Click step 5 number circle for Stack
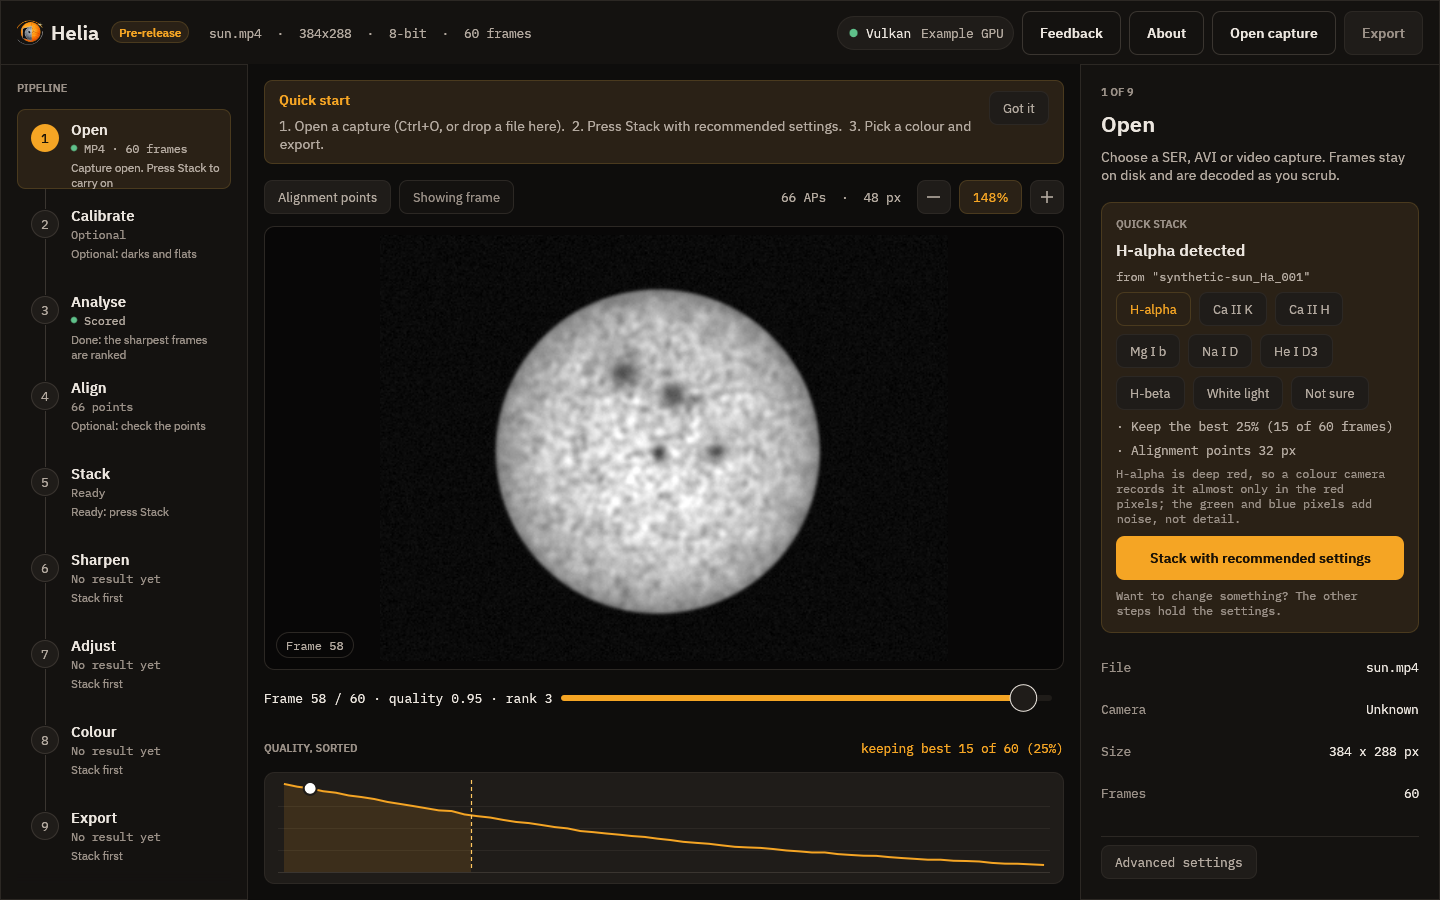1440x900 pixels. pos(45,482)
